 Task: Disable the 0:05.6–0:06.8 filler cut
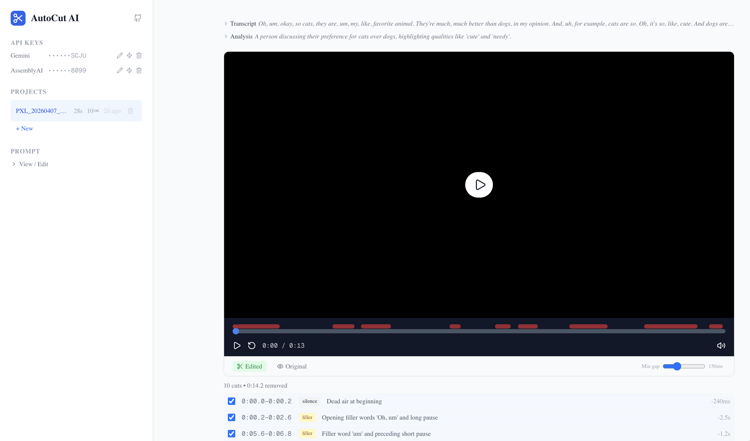click(x=232, y=434)
